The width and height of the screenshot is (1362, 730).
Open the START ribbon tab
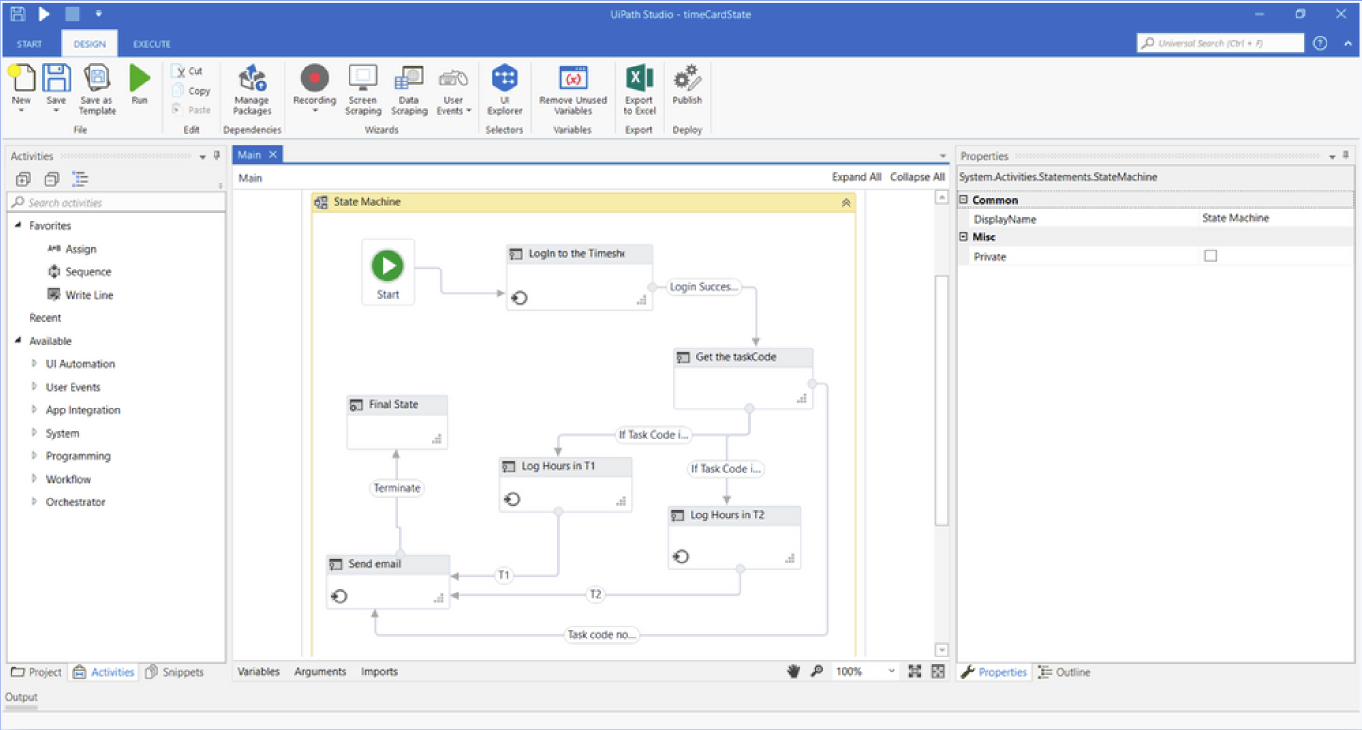[30, 44]
